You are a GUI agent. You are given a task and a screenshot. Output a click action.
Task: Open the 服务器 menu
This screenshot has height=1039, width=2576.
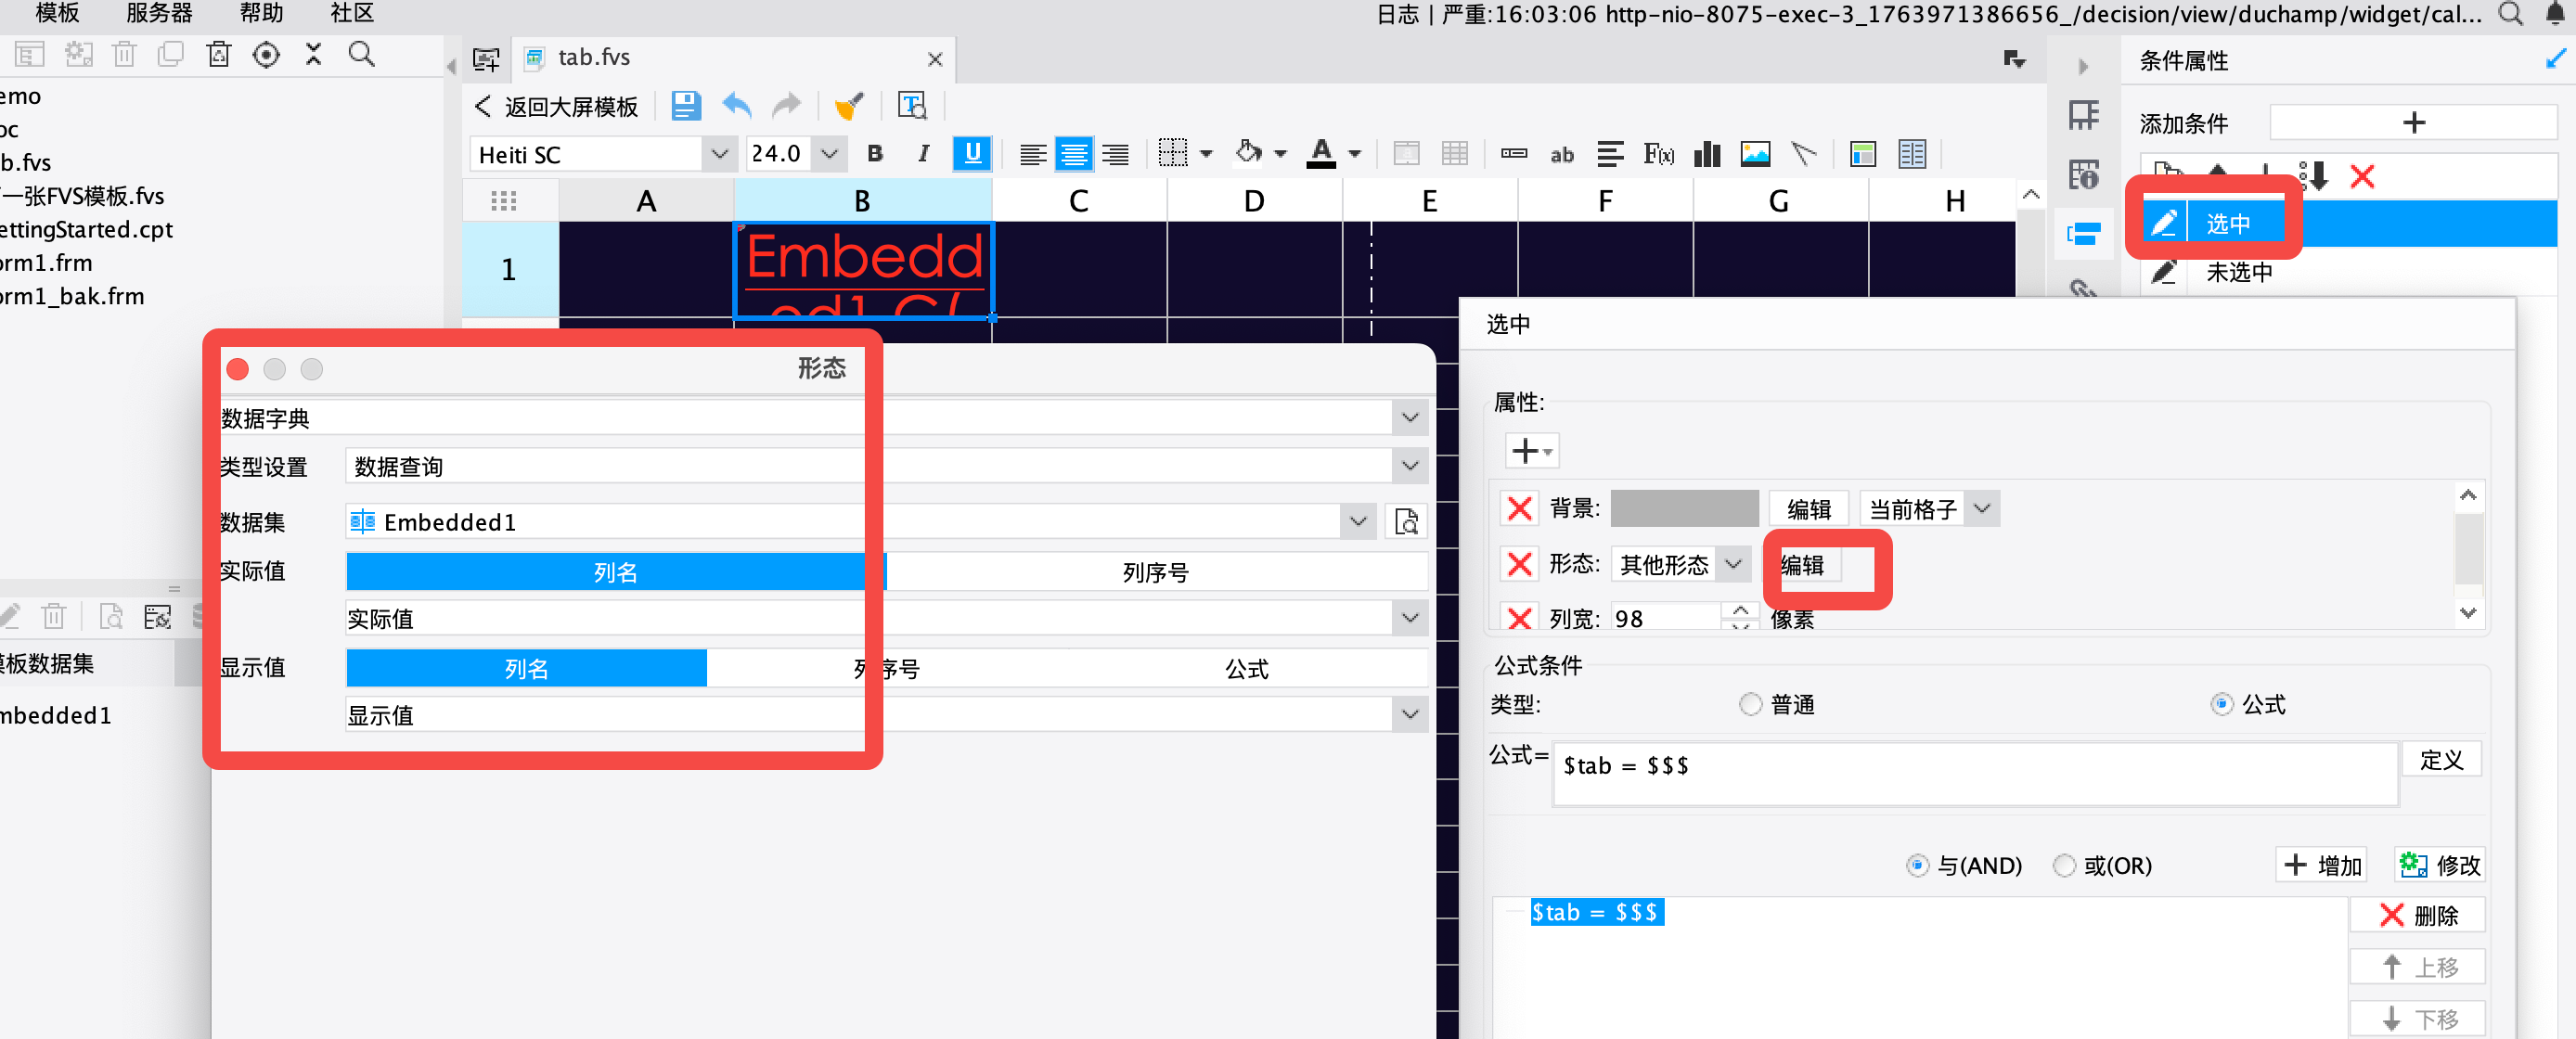(159, 13)
